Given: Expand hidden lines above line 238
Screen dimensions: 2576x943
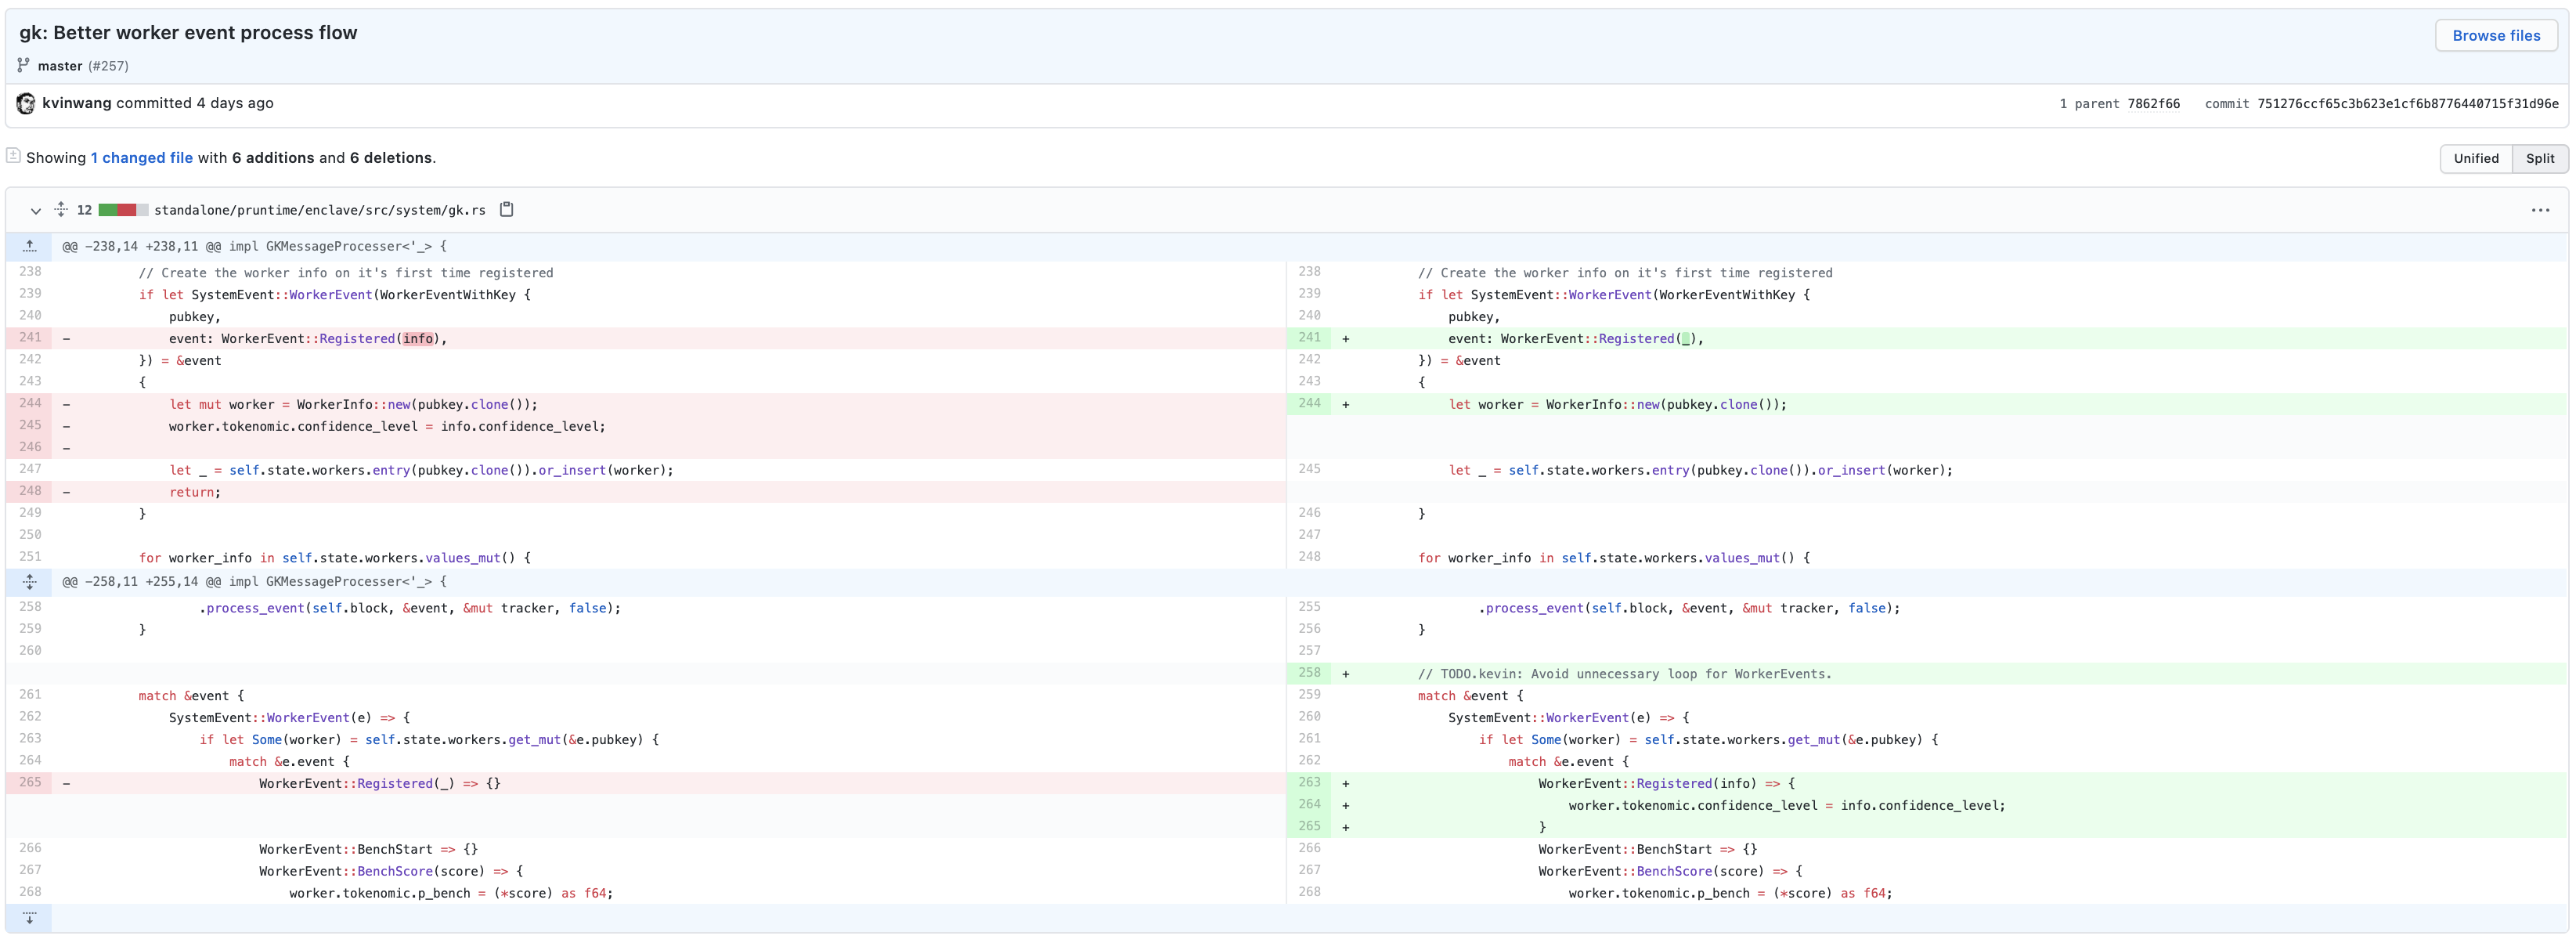Looking at the screenshot, I should coord(29,246).
